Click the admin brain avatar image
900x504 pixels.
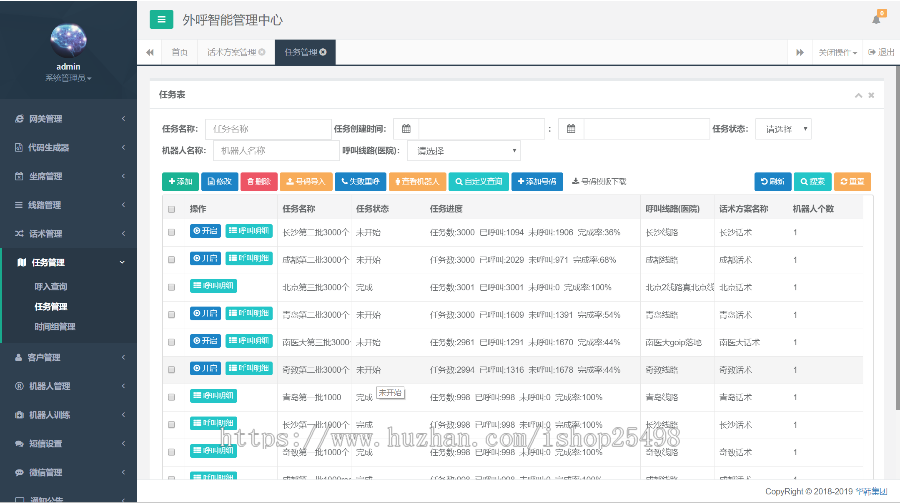coord(68,40)
